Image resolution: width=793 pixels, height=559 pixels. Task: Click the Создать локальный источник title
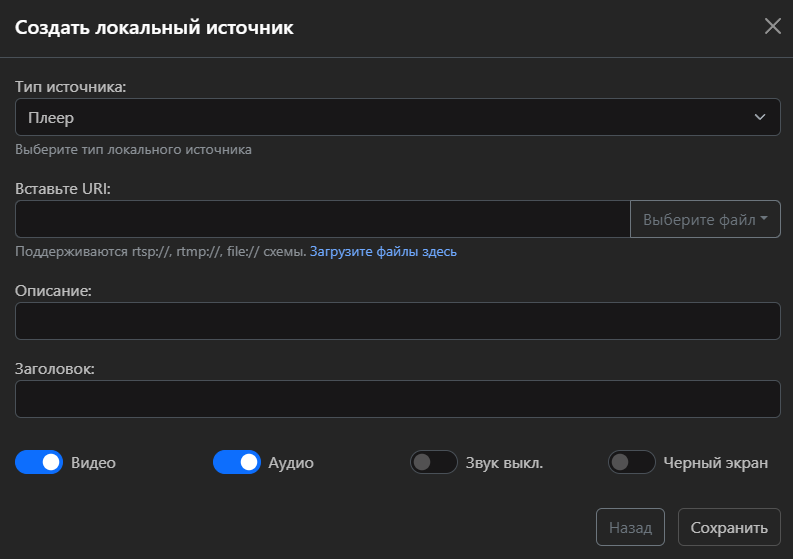(154, 28)
